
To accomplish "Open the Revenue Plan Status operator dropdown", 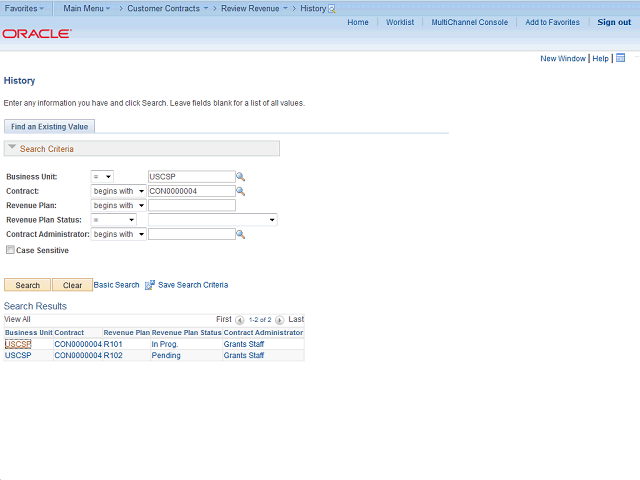I will tap(113, 220).
